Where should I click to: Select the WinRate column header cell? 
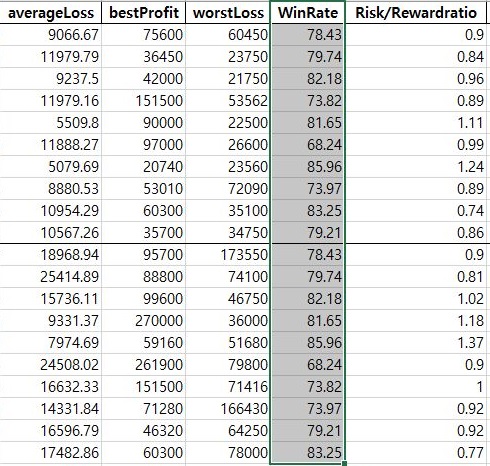307,12
